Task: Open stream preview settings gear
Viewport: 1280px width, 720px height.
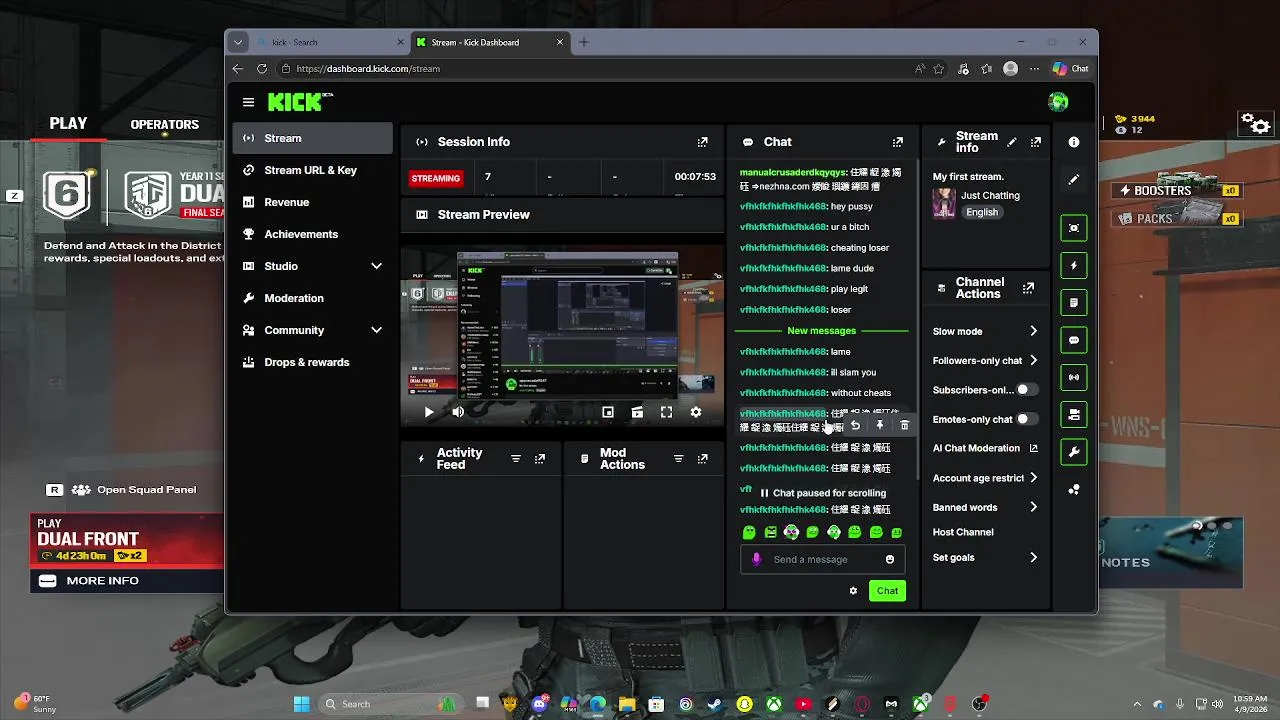Action: pyautogui.click(x=696, y=412)
